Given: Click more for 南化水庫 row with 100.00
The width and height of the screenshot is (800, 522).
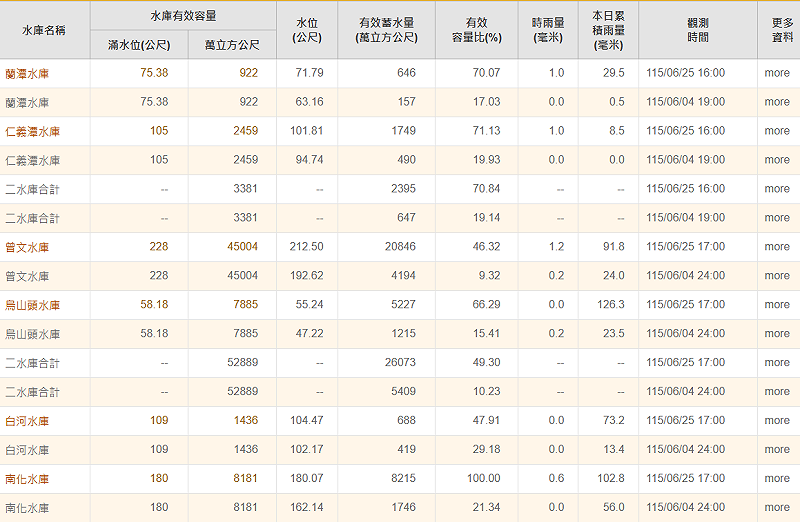Looking at the screenshot, I should [x=777, y=479].
